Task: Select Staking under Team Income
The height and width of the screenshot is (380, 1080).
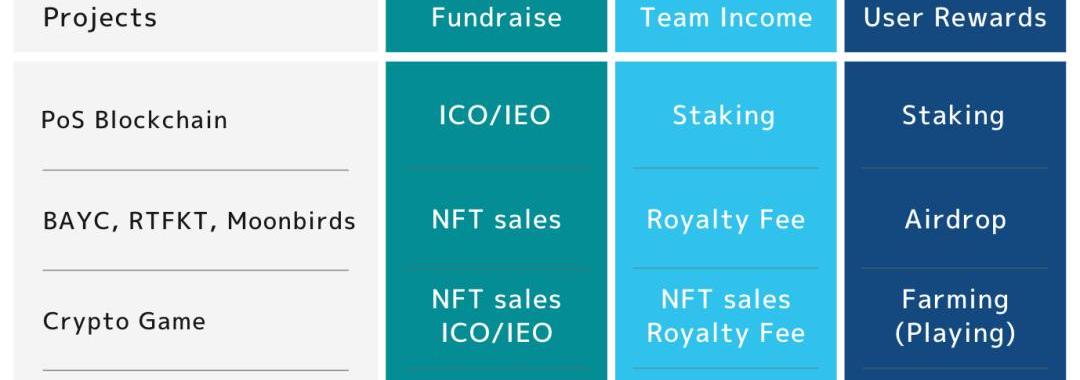Action: pyautogui.click(x=724, y=115)
